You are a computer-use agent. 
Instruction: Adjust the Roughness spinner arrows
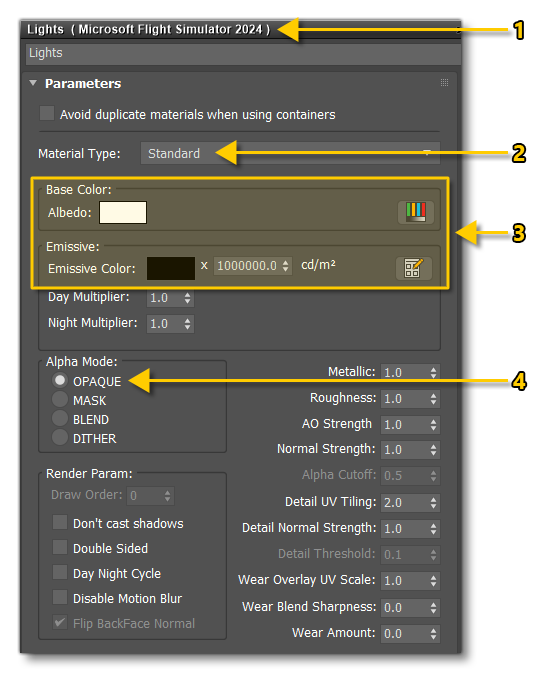pyautogui.click(x=434, y=399)
